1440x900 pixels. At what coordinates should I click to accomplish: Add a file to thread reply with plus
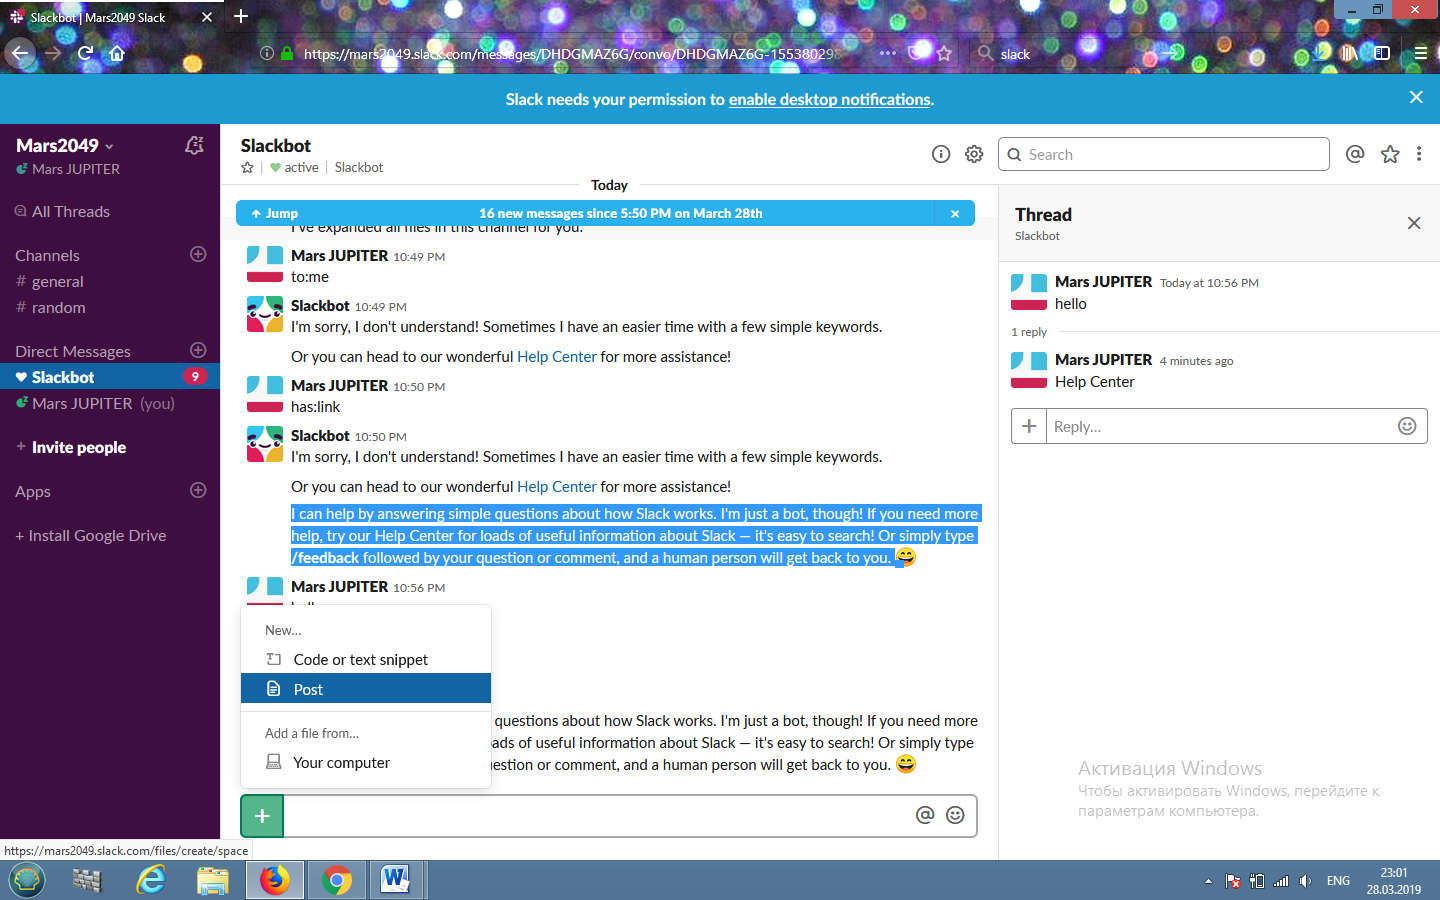(x=1029, y=426)
